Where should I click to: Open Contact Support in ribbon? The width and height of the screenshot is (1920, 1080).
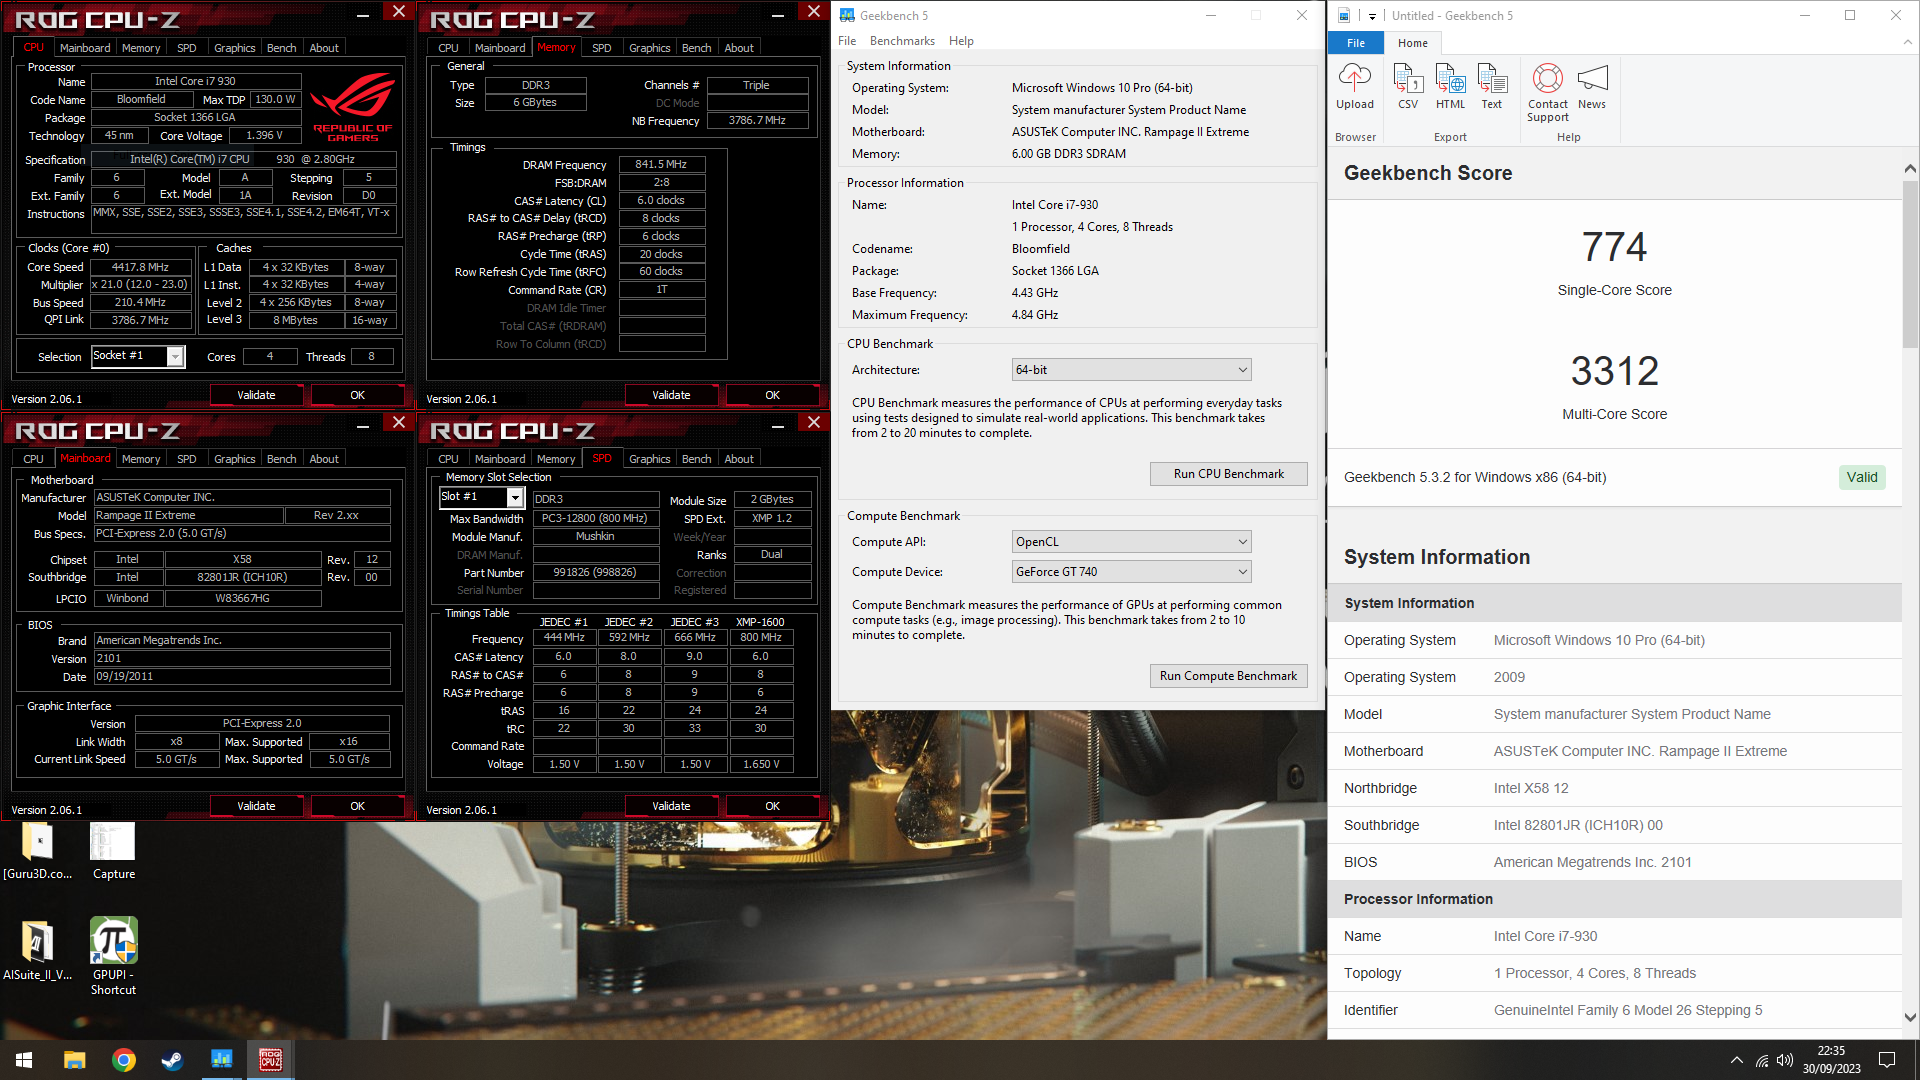coord(1548,92)
